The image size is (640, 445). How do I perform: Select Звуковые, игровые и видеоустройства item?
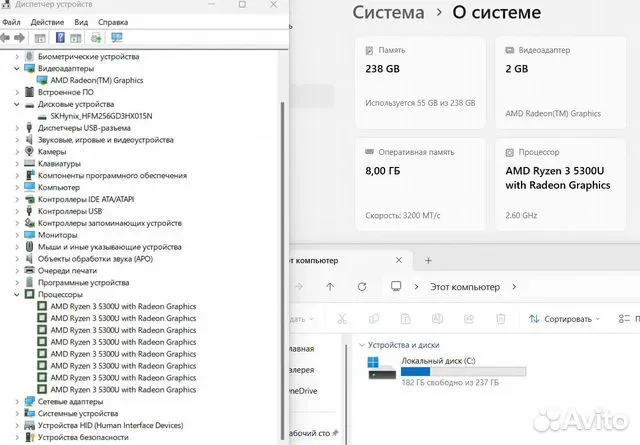tap(106, 140)
